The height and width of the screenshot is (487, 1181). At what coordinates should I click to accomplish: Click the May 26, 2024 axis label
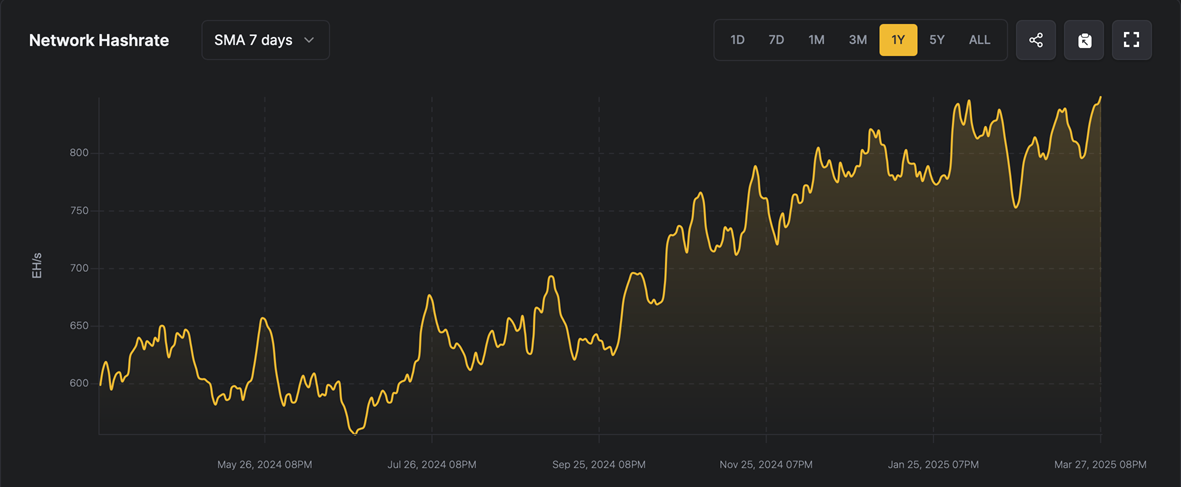[x=264, y=465]
